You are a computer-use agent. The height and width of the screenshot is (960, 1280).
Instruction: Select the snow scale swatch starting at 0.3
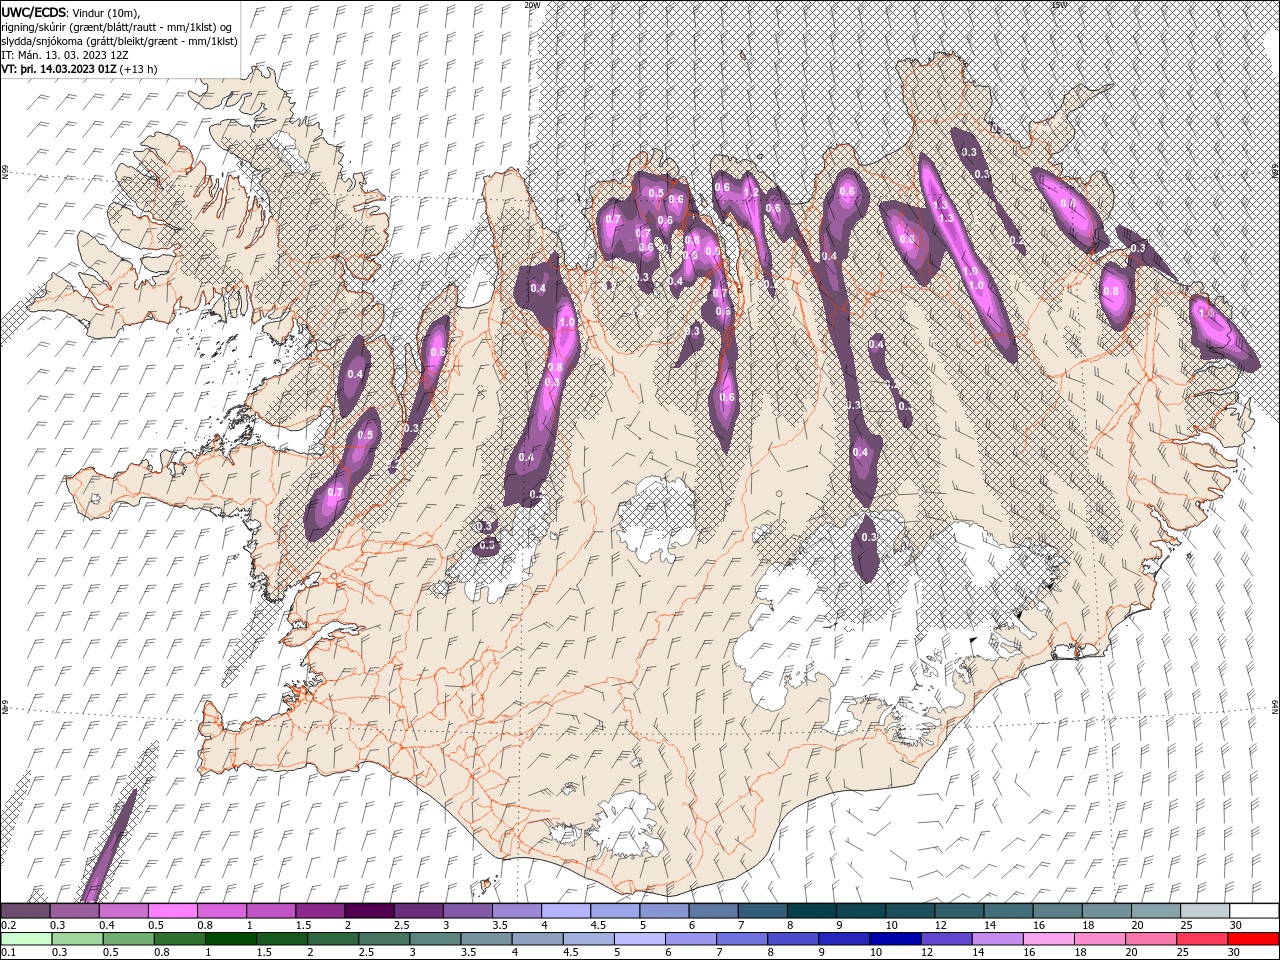75,911
